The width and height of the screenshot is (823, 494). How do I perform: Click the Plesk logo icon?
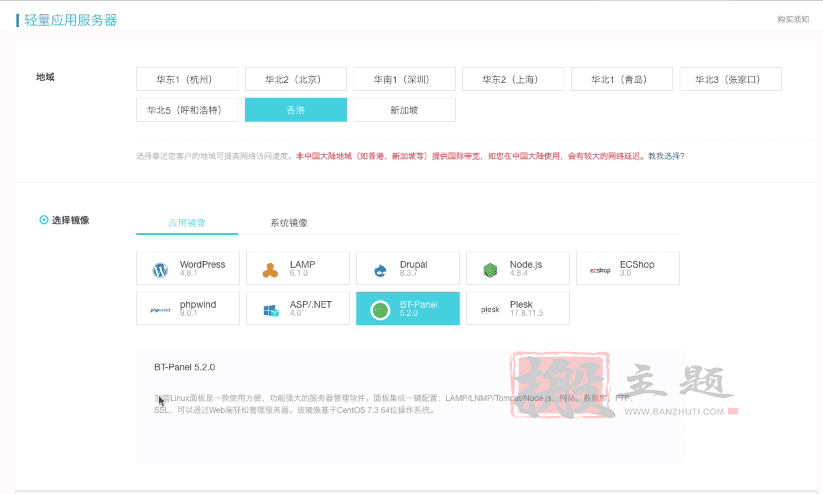tap(490, 310)
